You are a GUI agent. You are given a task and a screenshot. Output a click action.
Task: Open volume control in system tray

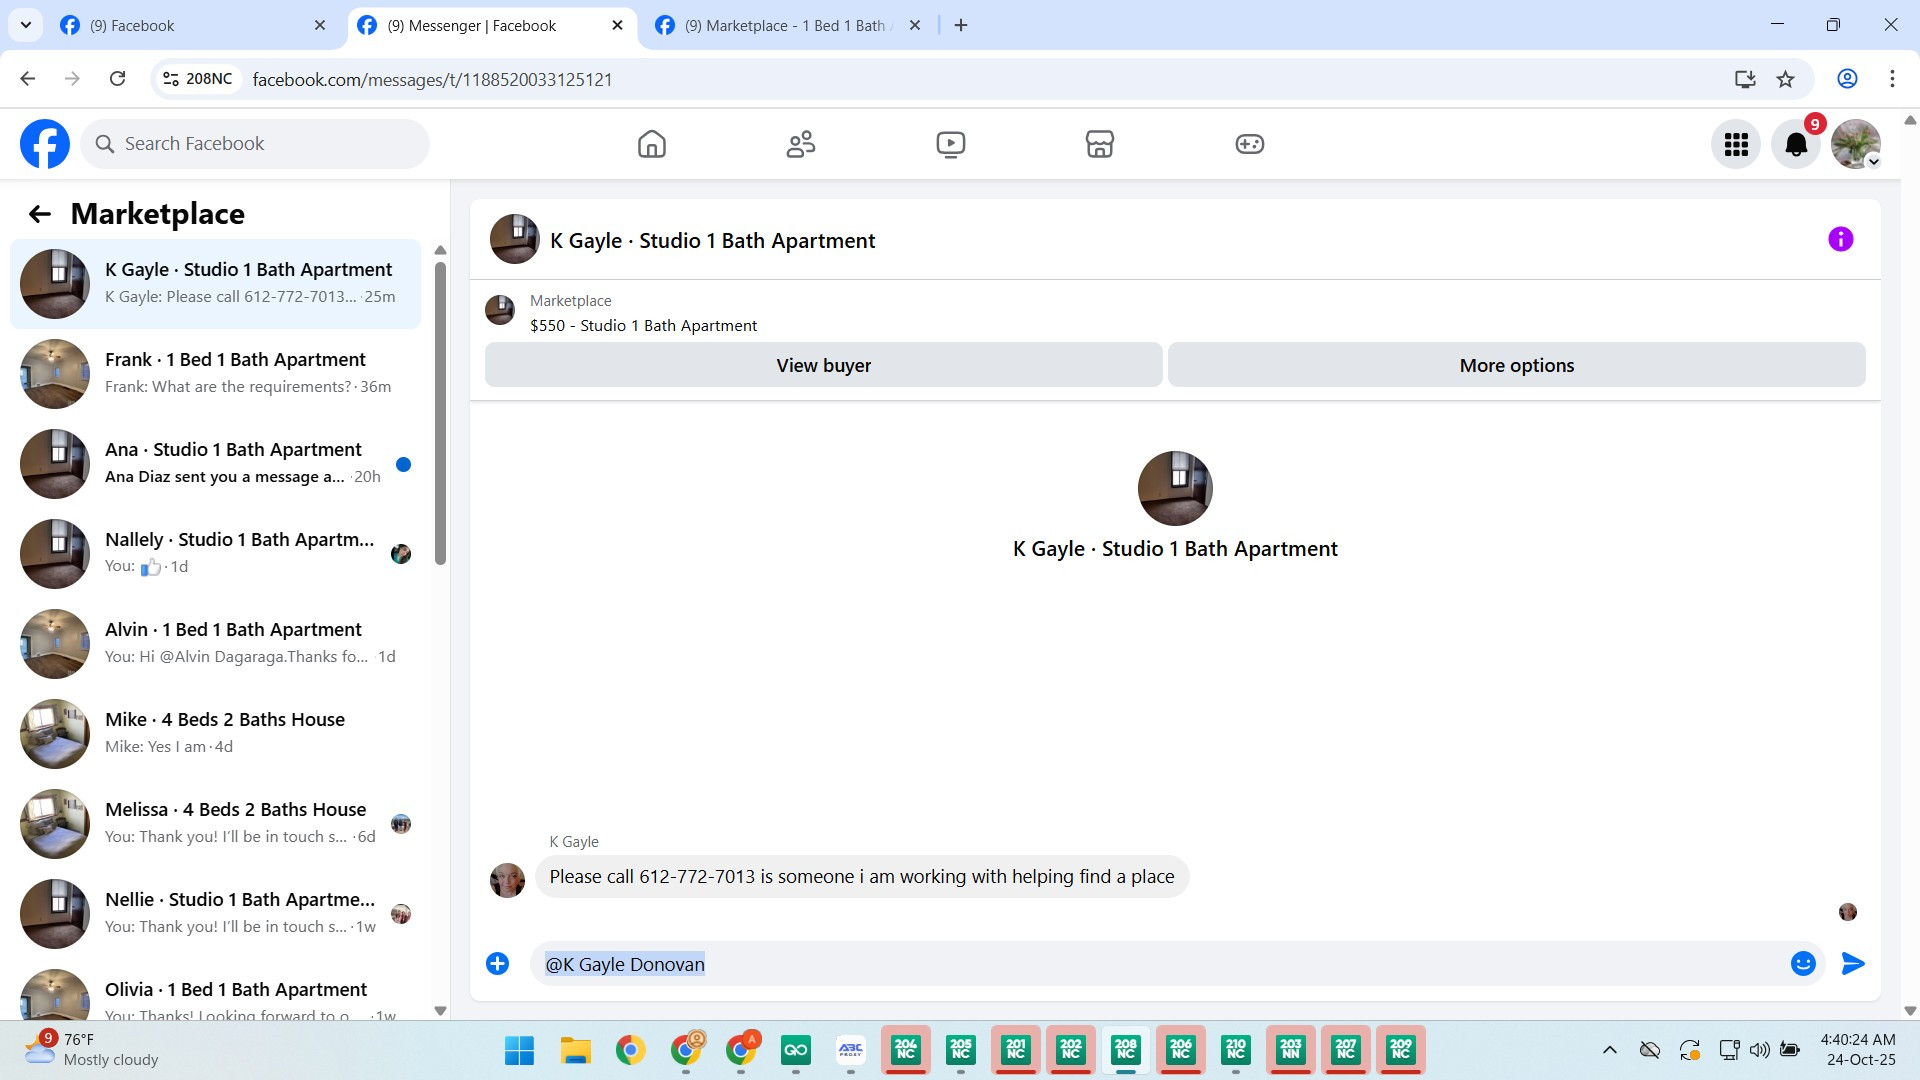click(x=1760, y=1050)
